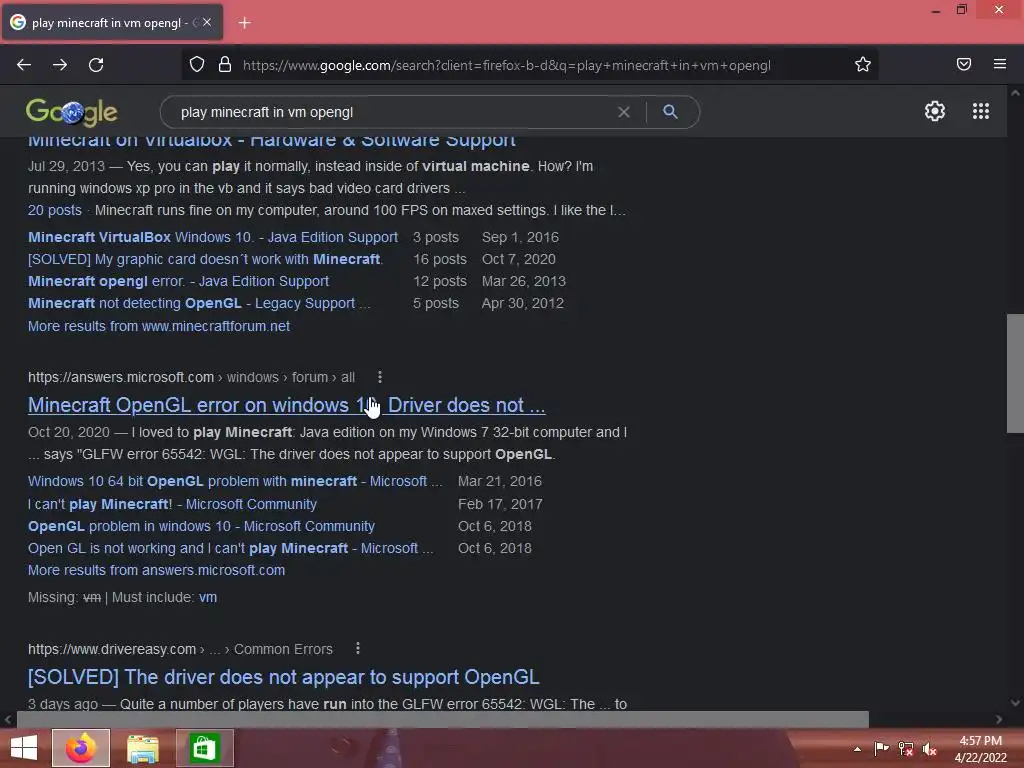Open Microsoft Store from taskbar
The height and width of the screenshot is (768, 1024).
204,748
